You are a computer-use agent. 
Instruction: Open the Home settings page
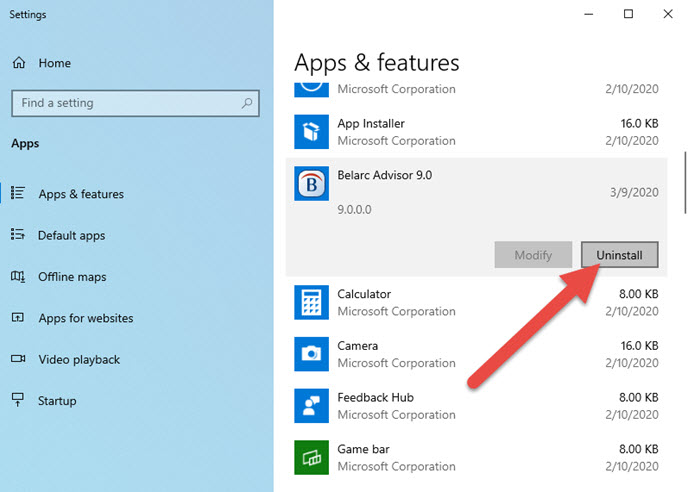coord(54,63)
